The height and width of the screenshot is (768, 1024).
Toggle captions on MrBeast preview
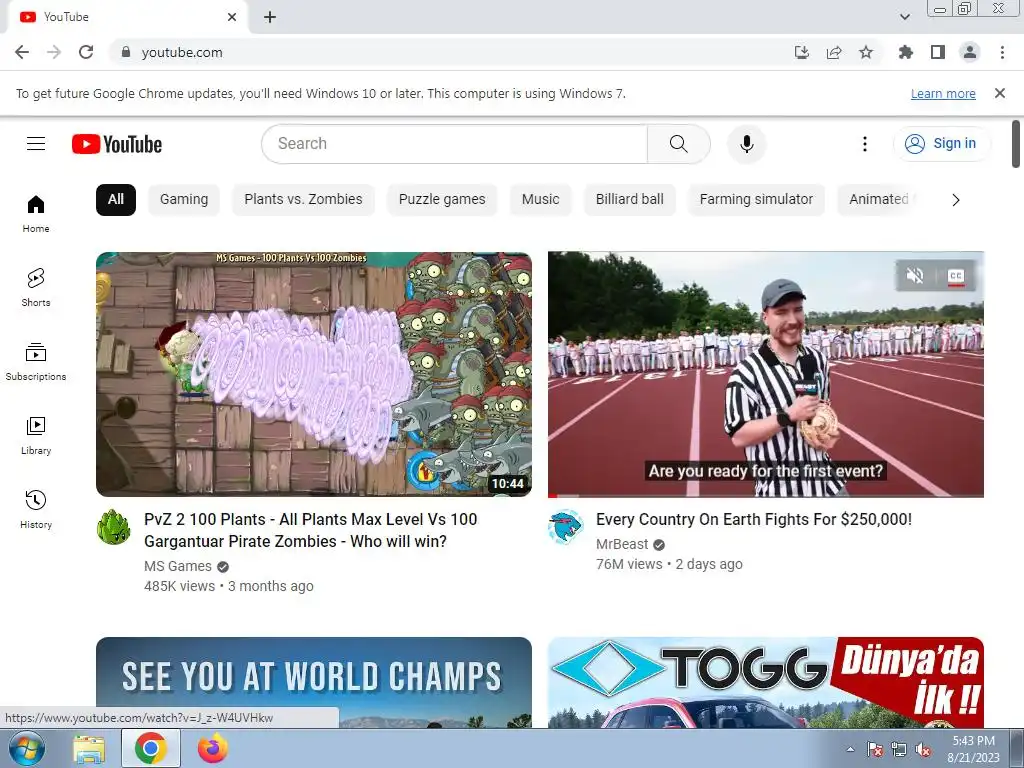956,276
